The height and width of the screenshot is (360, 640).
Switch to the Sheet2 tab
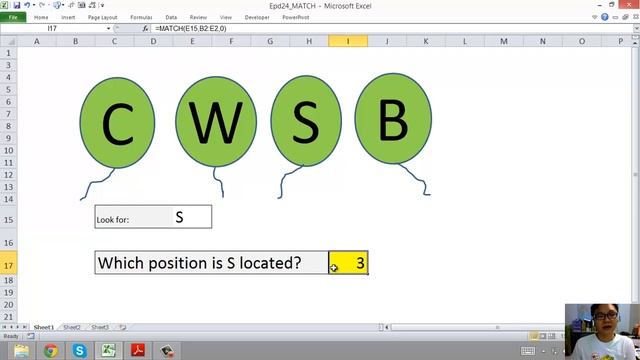(72, 327)
